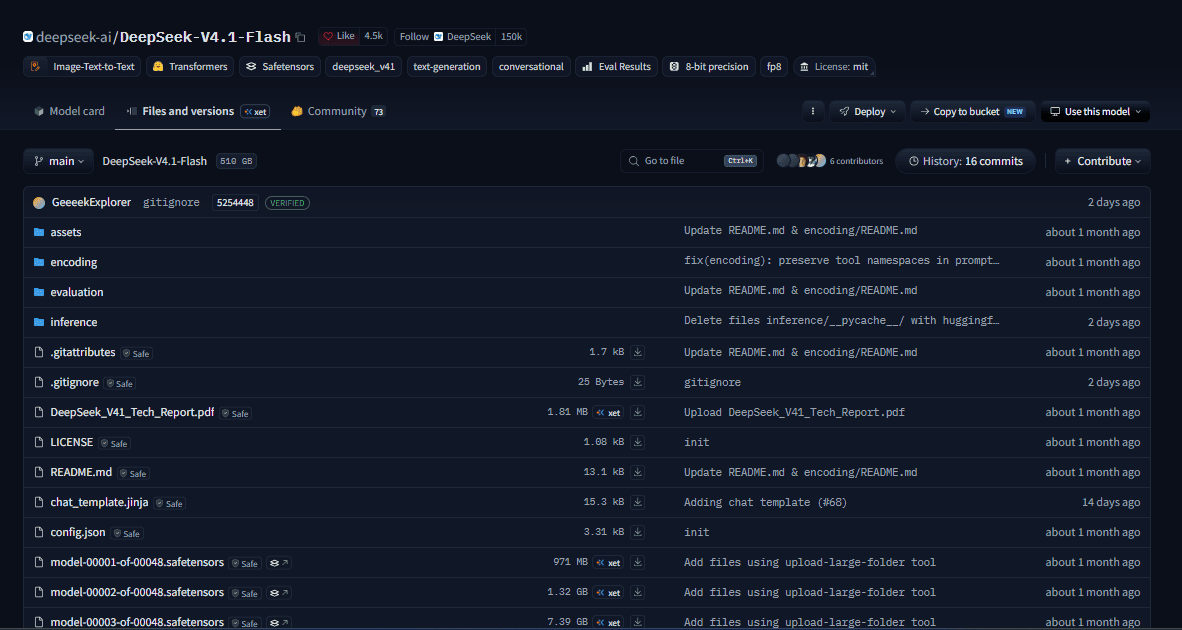
Task: Click Safe badge next to README.md
Action: coord(133,473)
